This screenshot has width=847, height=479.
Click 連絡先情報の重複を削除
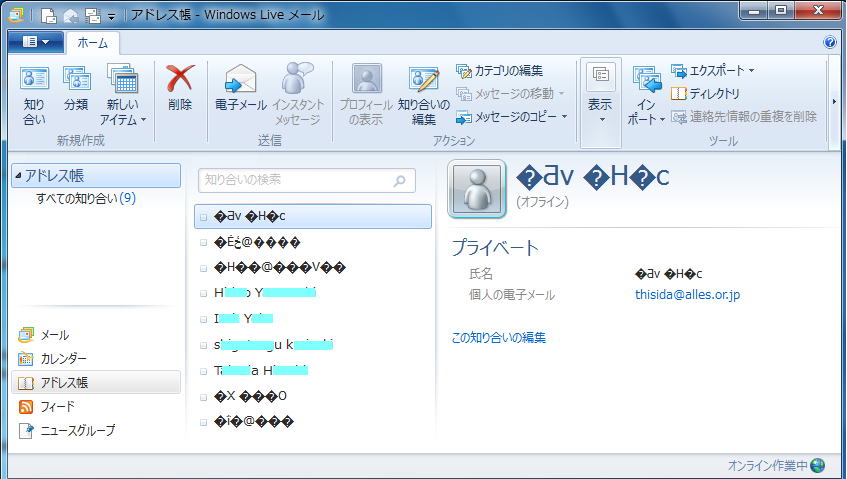click(x=744, y=117)
